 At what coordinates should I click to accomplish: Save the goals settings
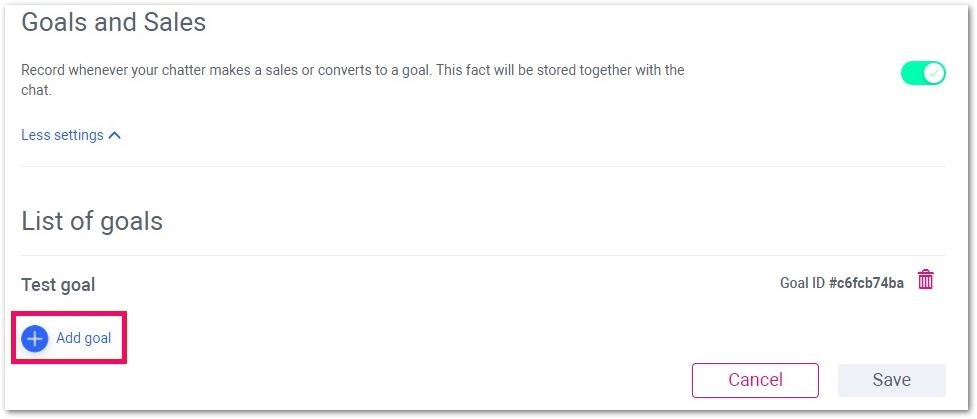pos(892,380)
